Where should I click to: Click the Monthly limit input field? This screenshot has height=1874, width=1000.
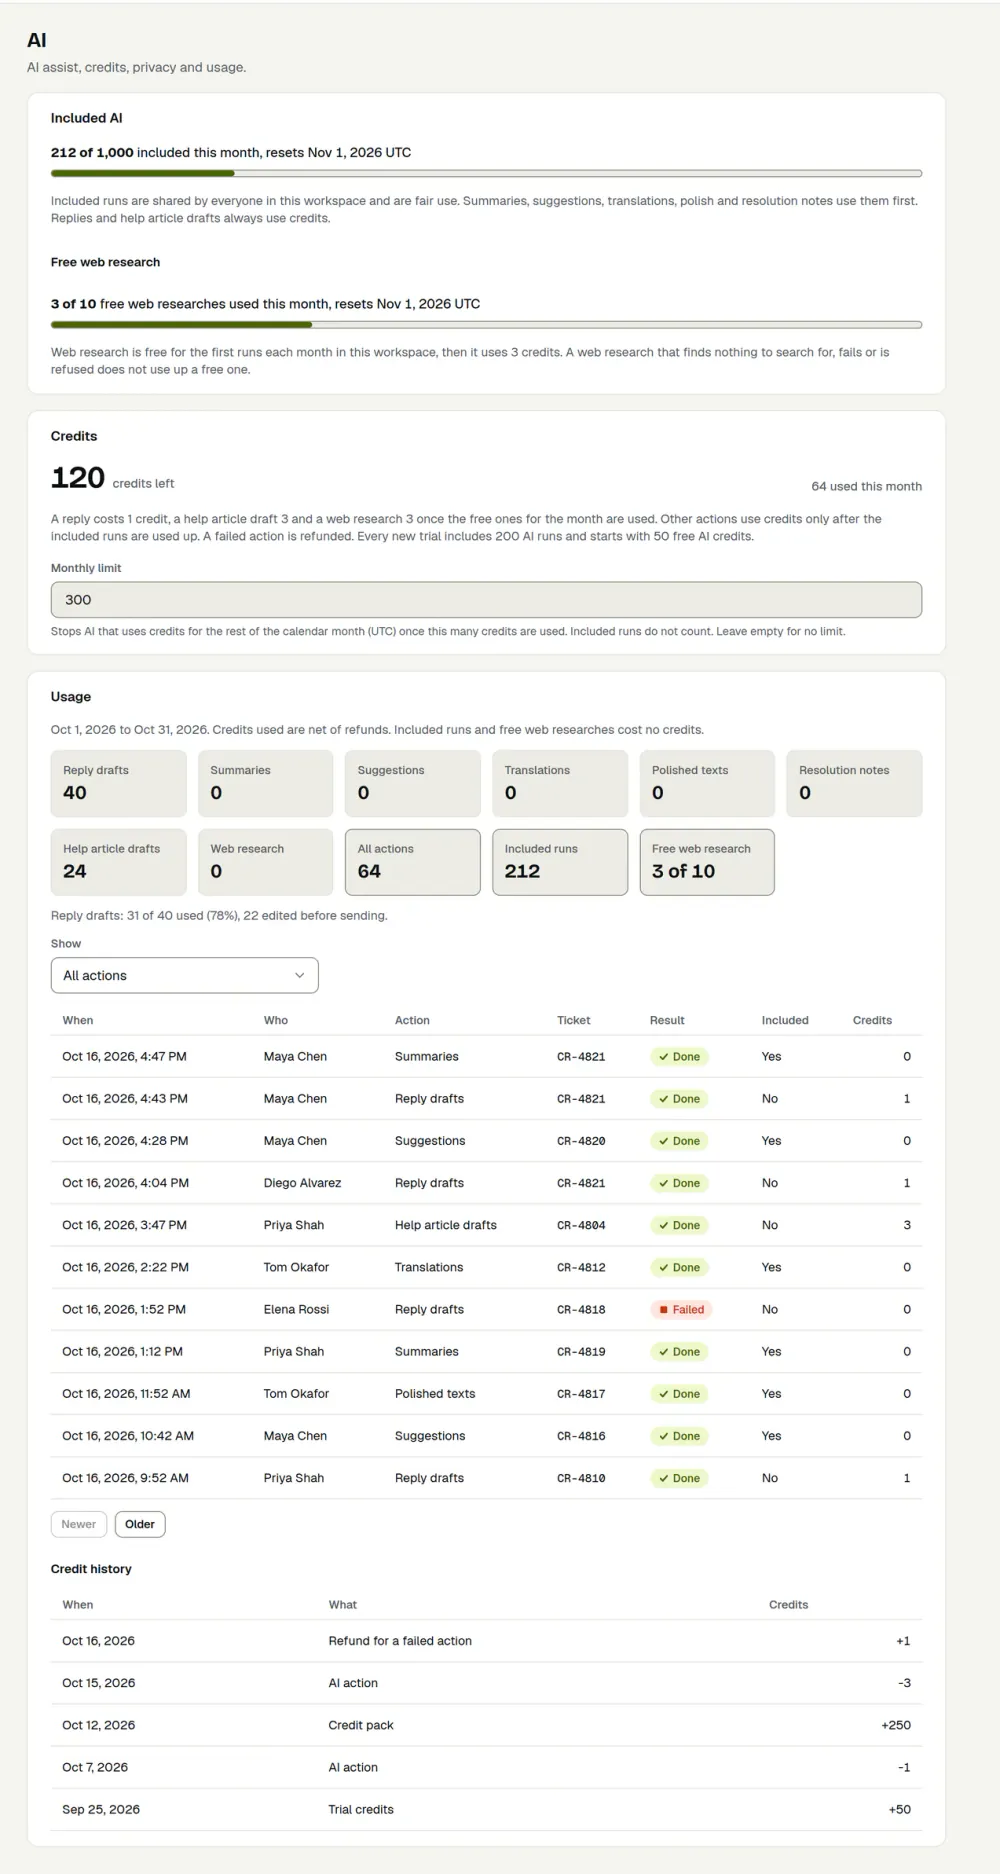click(486, 599)
